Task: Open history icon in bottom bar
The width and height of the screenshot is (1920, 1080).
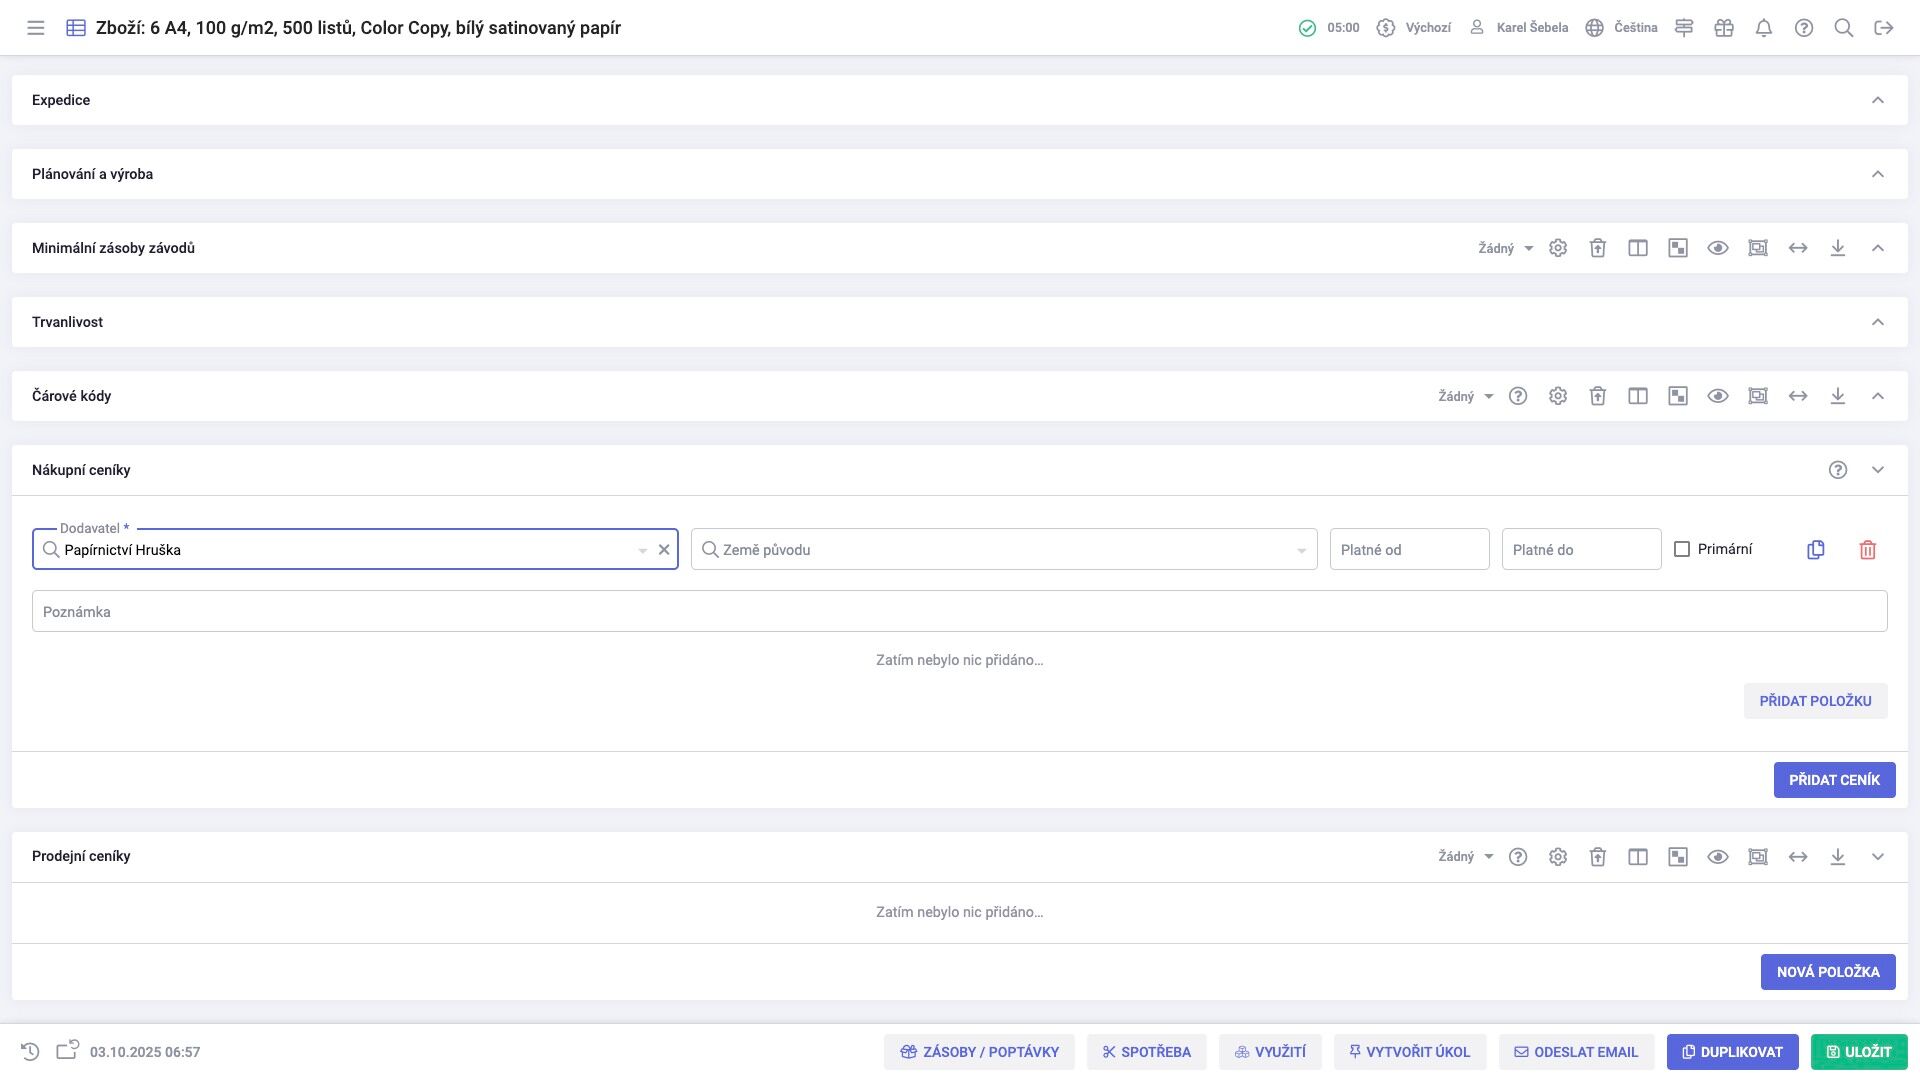Action: (x=30, y=1052)
